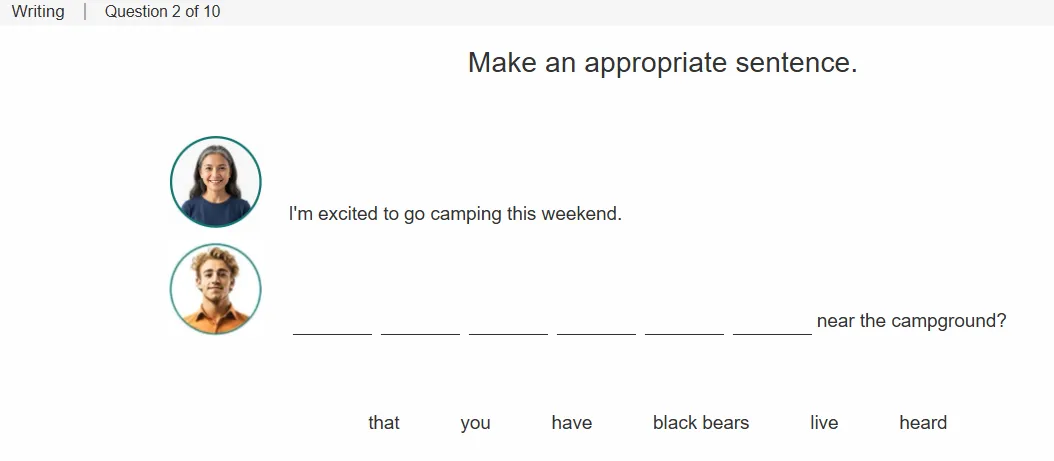Click the "Question 2 of 10" indicator
1054x461 pixels.
[x=162, y=11]
